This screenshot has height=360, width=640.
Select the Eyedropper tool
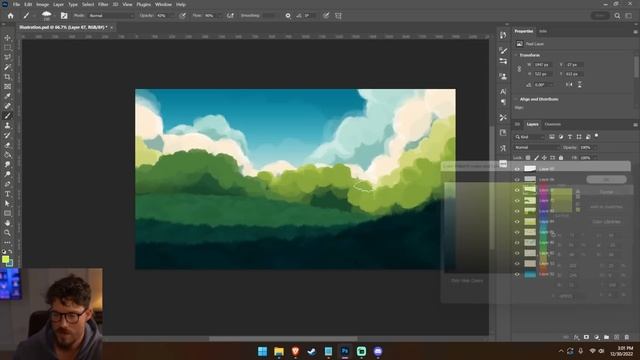tap(7, 96)
